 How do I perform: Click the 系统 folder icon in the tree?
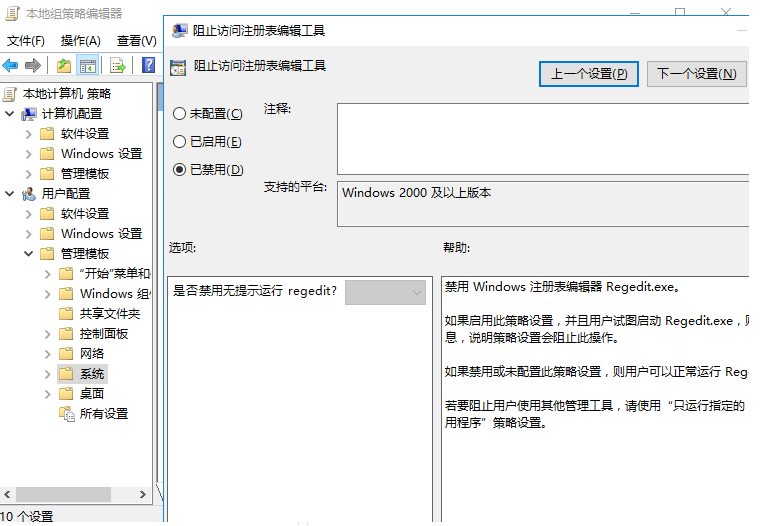pyautogui.click(x=67, y=374)
